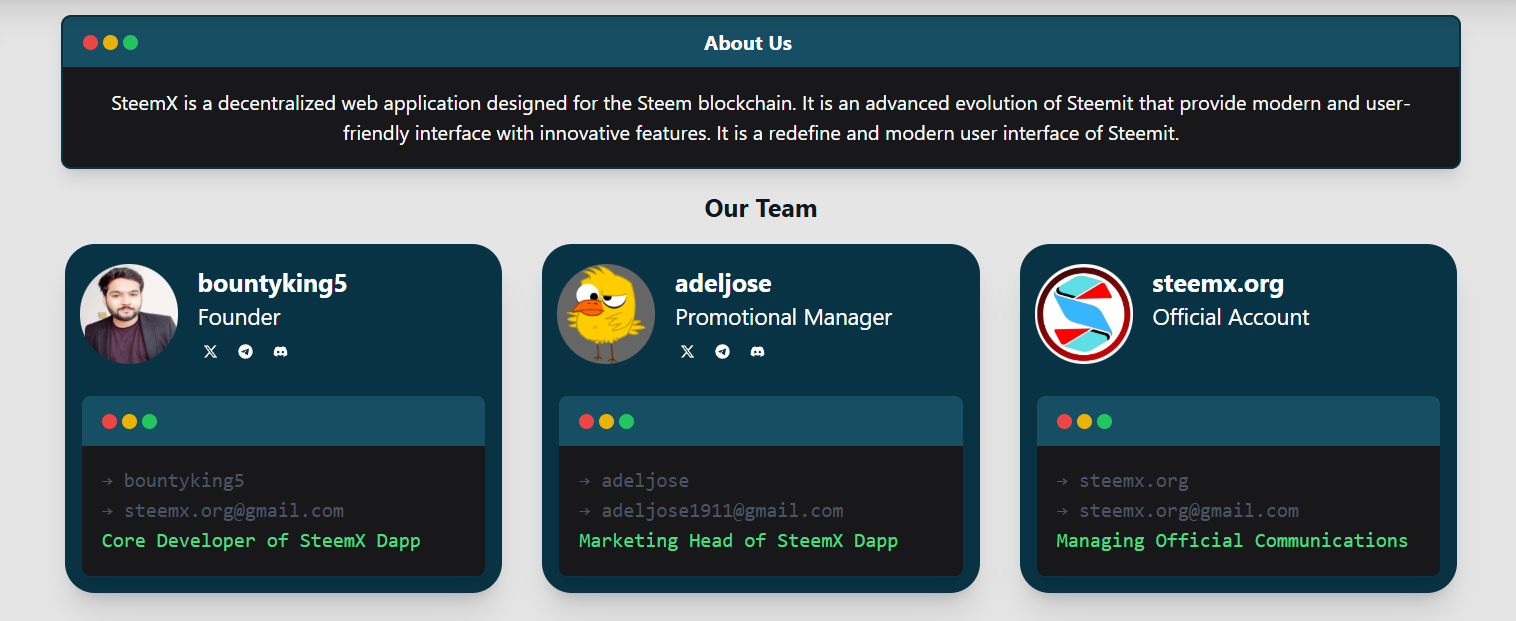
Task: Open adeljose's X (Twitter) profile icon
Action: point(687,352)
